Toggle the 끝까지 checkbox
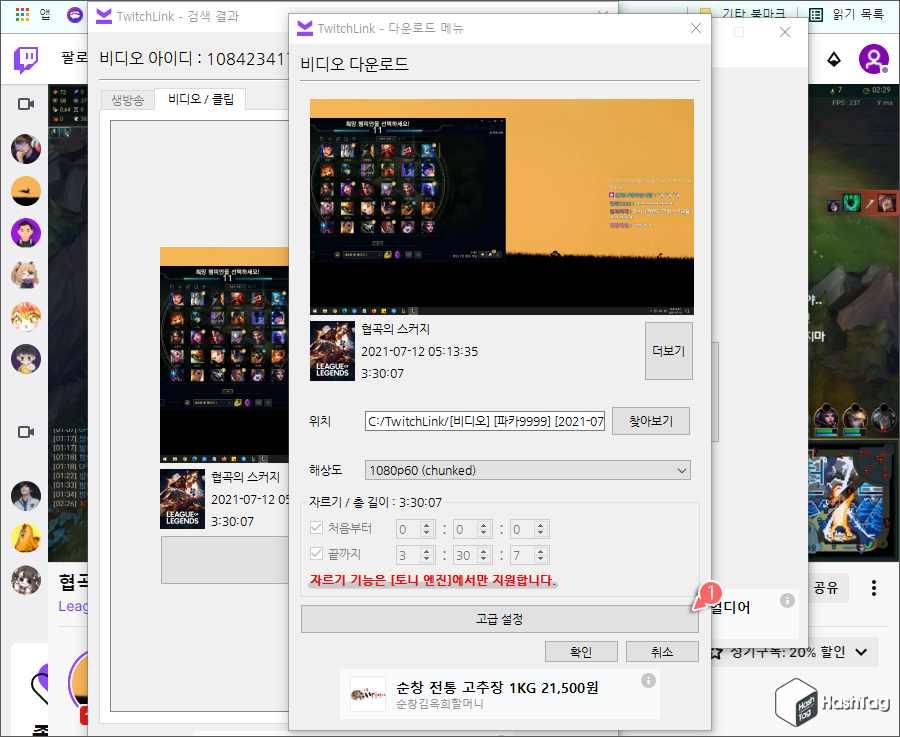 click(x=316, y=554)
